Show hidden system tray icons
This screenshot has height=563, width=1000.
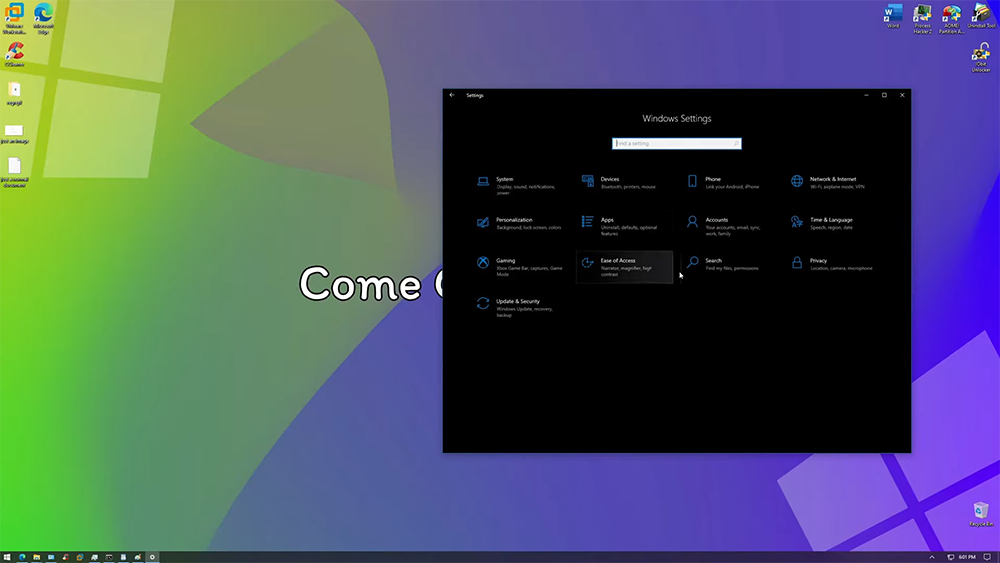click(932, 557)
